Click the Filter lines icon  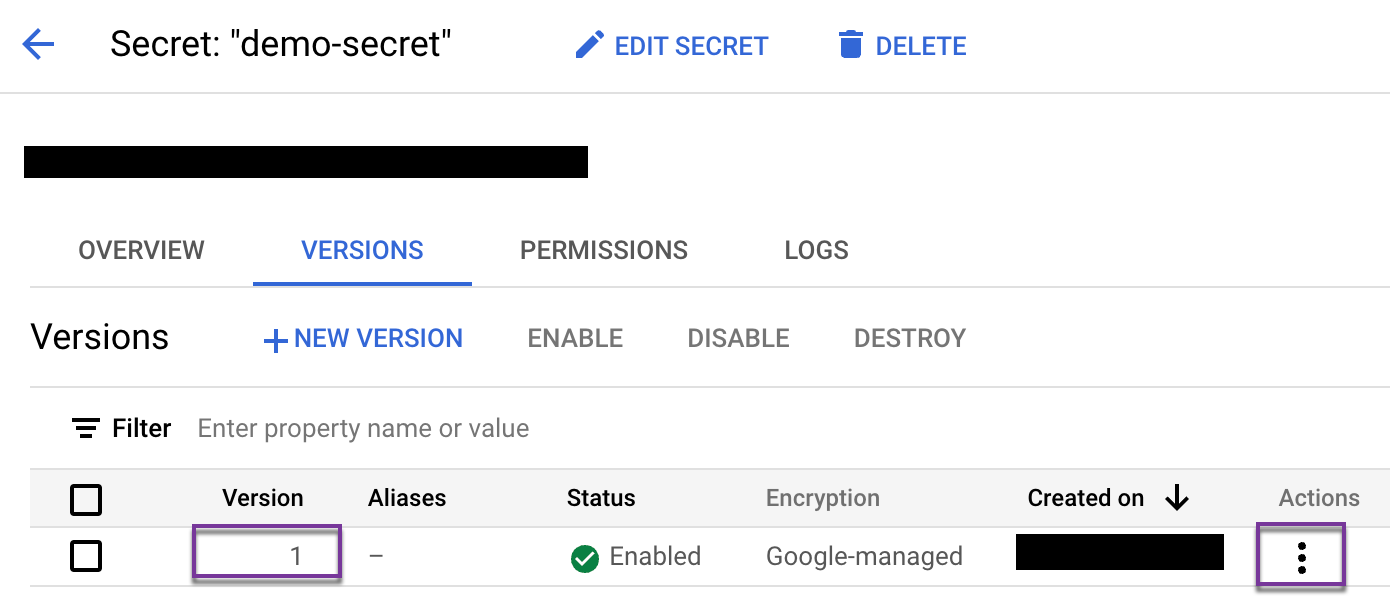coord(86,429)
